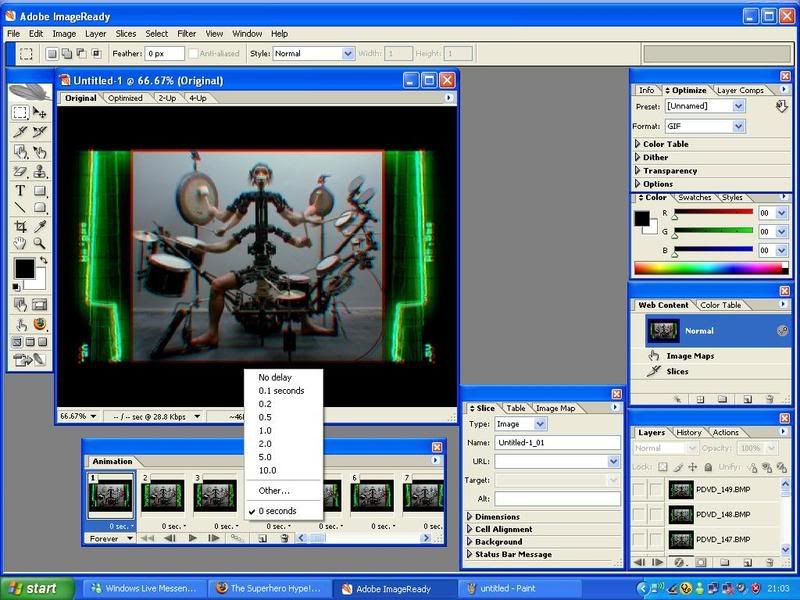Step to the previous animation frame

(x=170, y=538)
